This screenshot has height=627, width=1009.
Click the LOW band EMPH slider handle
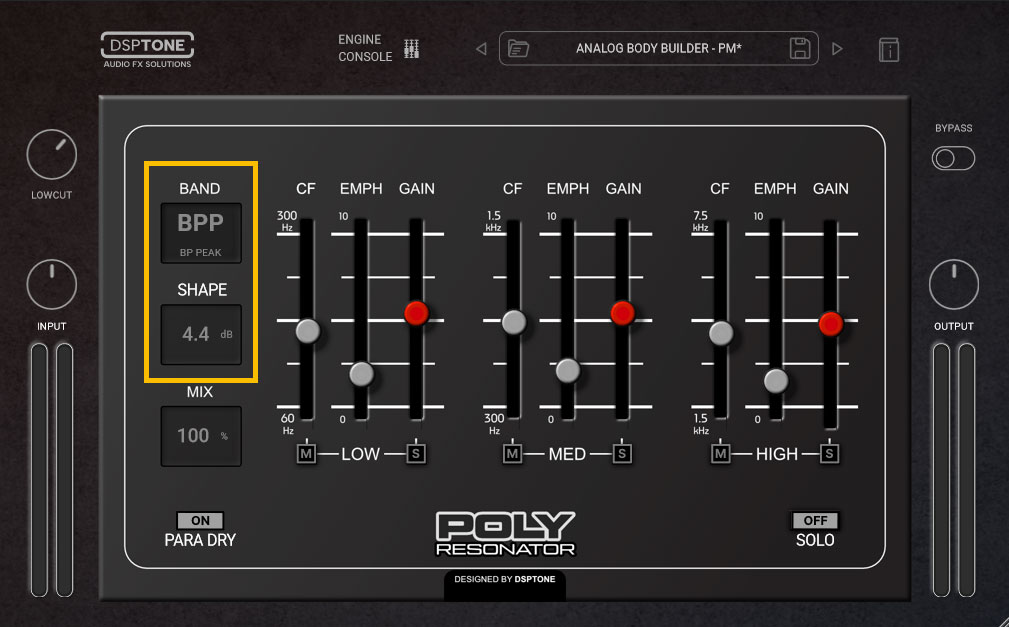(361, 373)
